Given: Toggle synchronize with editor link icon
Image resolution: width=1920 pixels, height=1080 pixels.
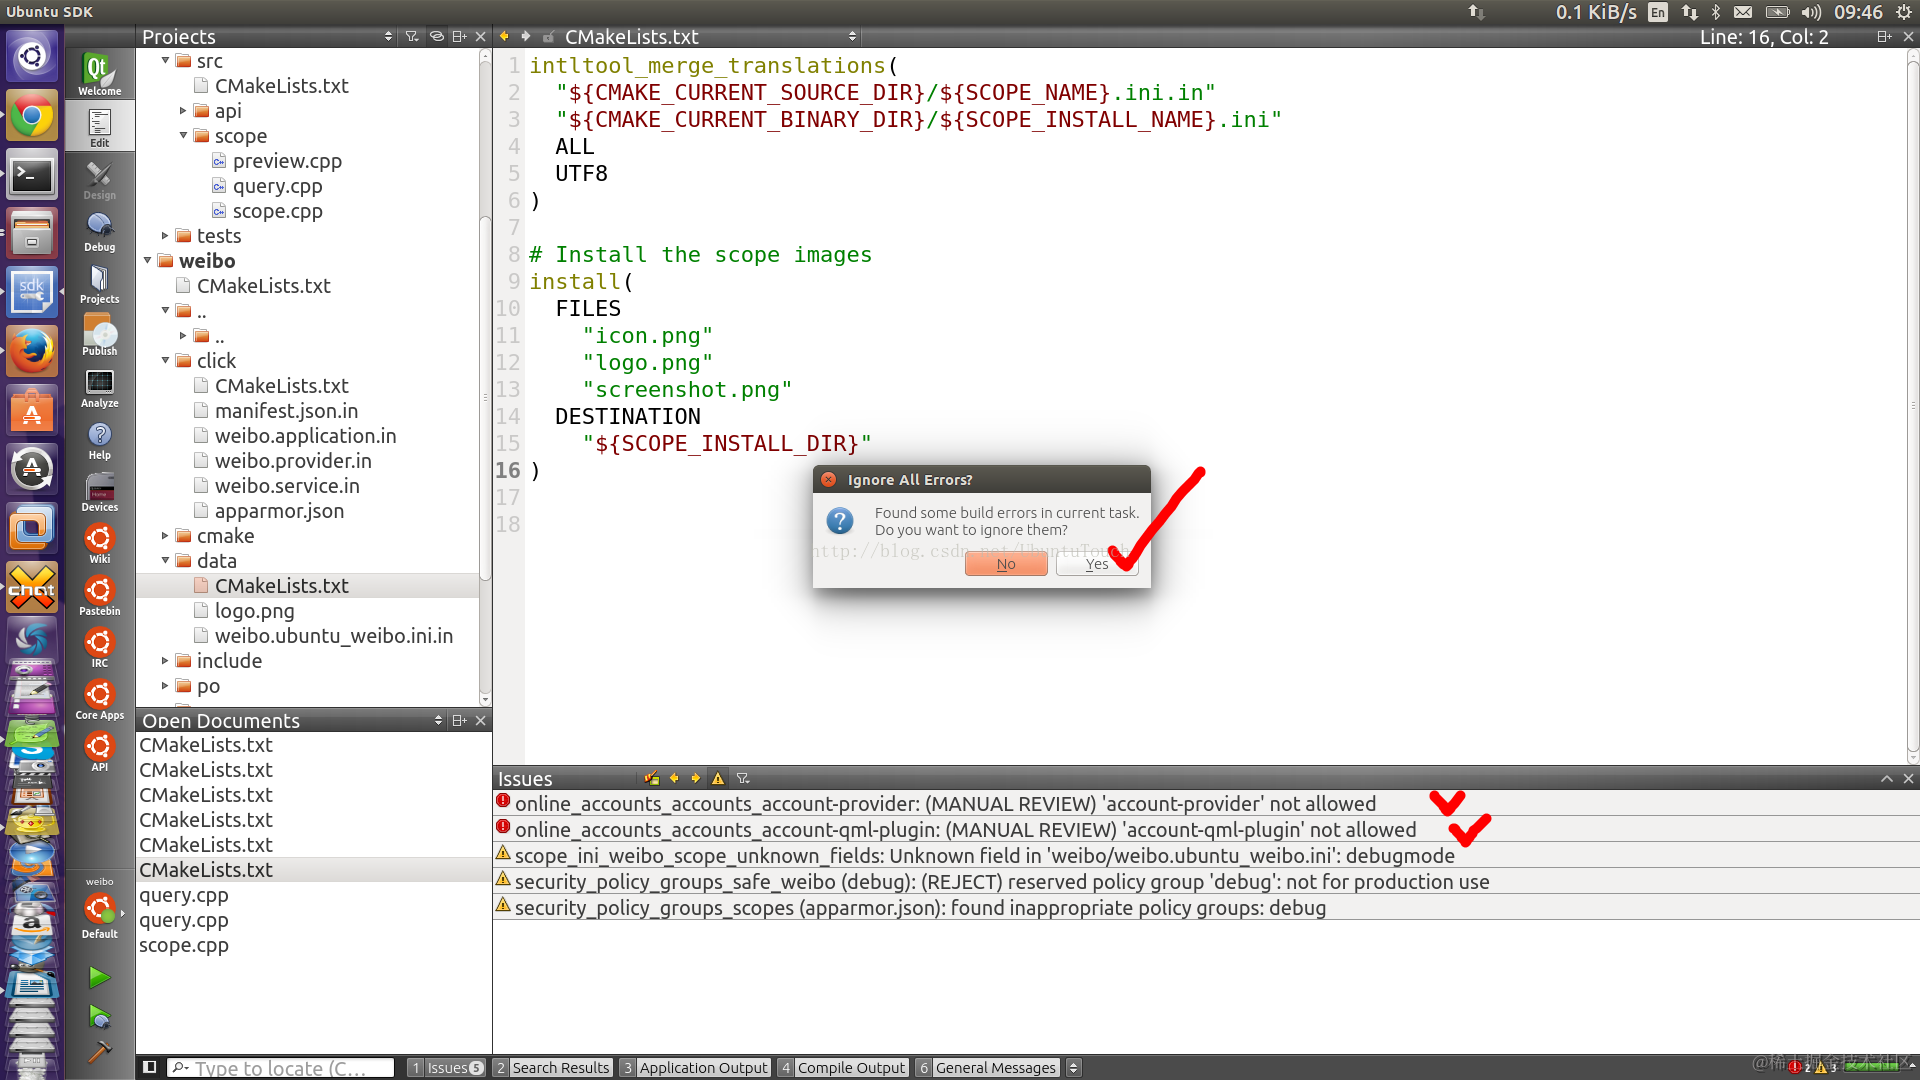Looking at the screenshot, I should (436, 36).
